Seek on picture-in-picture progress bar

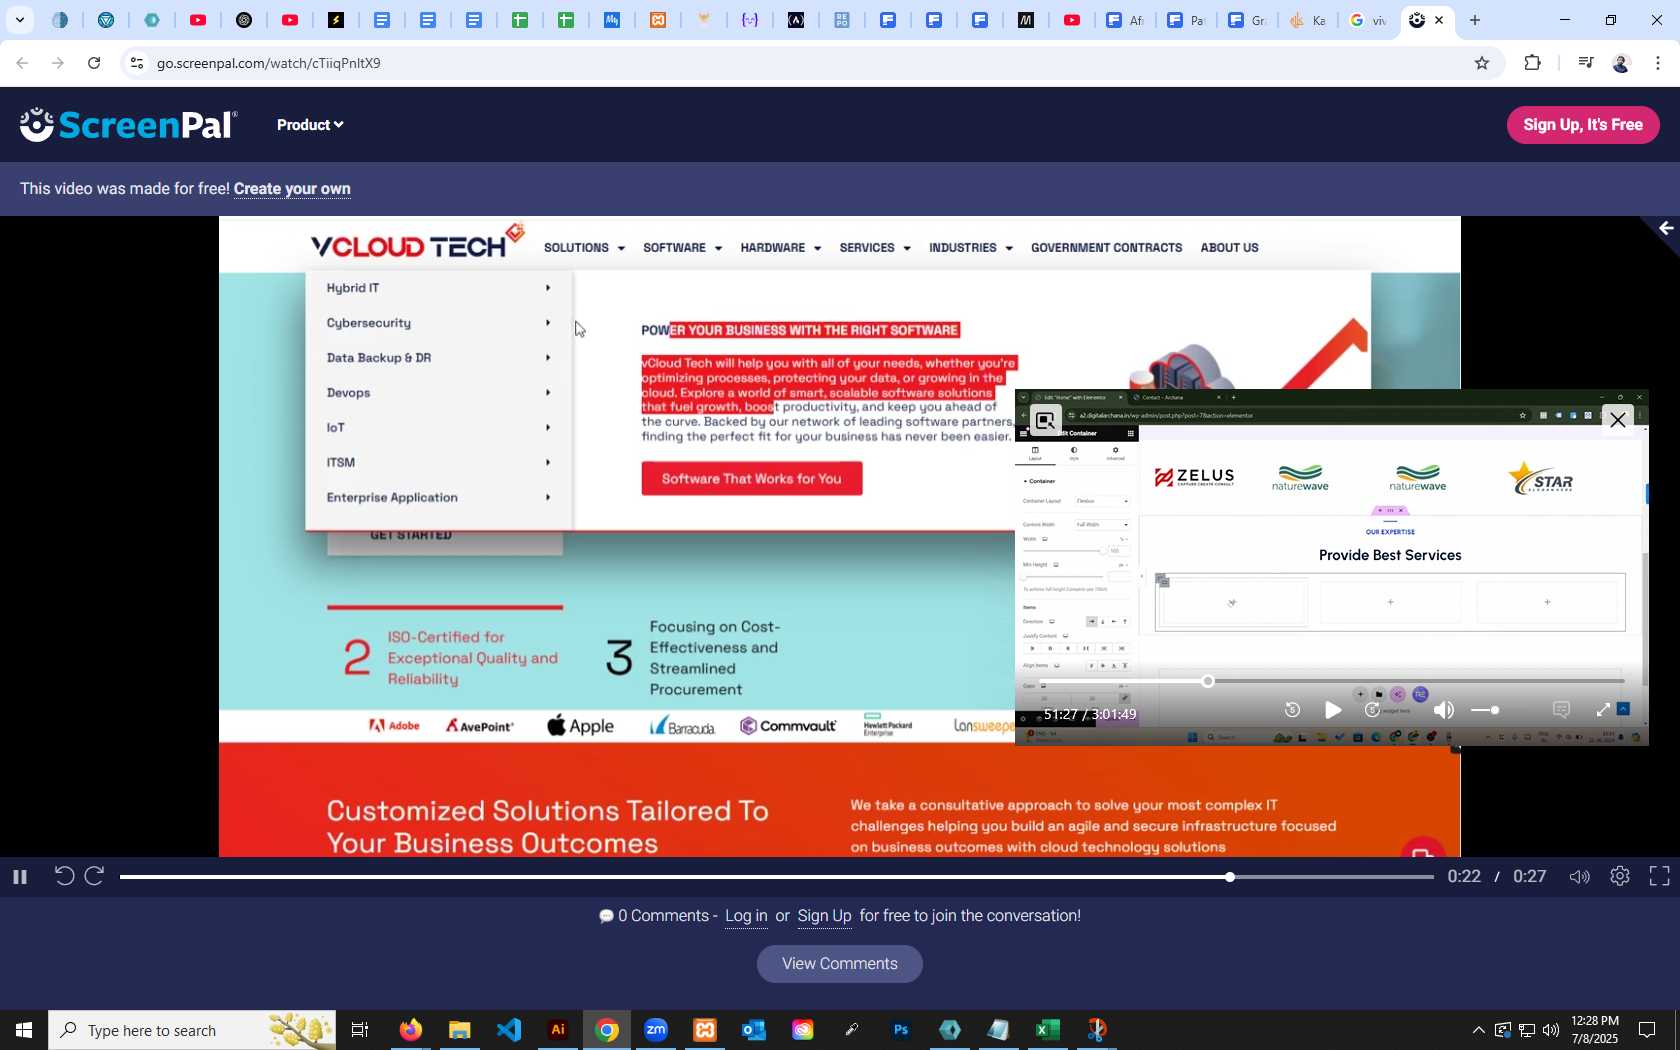[1332, 682]
